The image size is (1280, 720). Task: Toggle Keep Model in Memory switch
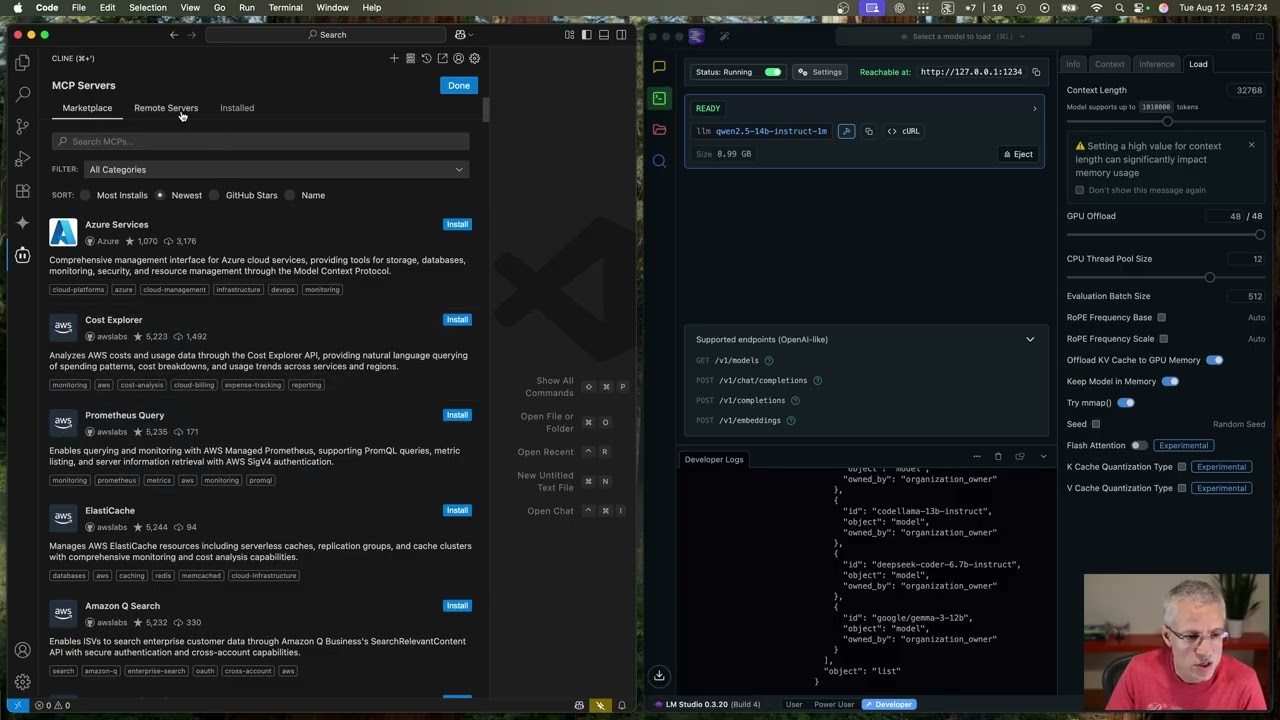click(x=1170, y=381)
